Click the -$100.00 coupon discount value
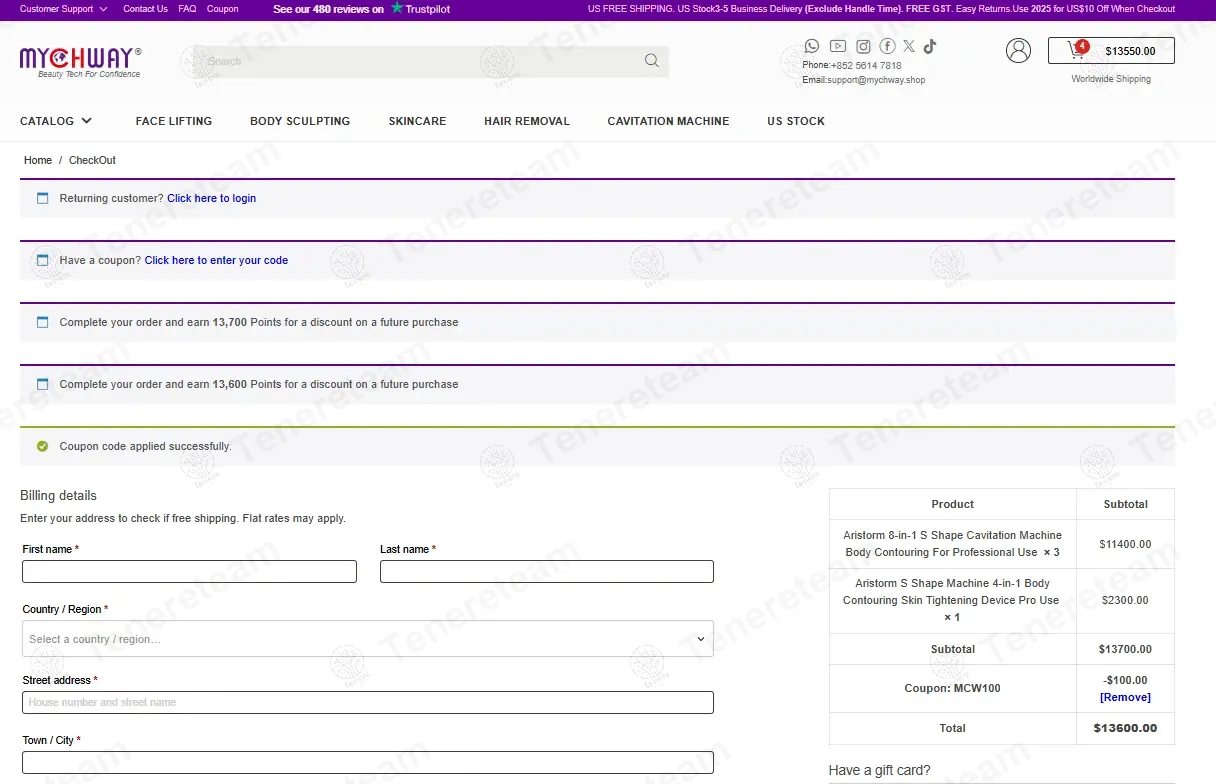Screen dimensions: 1216x784 1125,680
